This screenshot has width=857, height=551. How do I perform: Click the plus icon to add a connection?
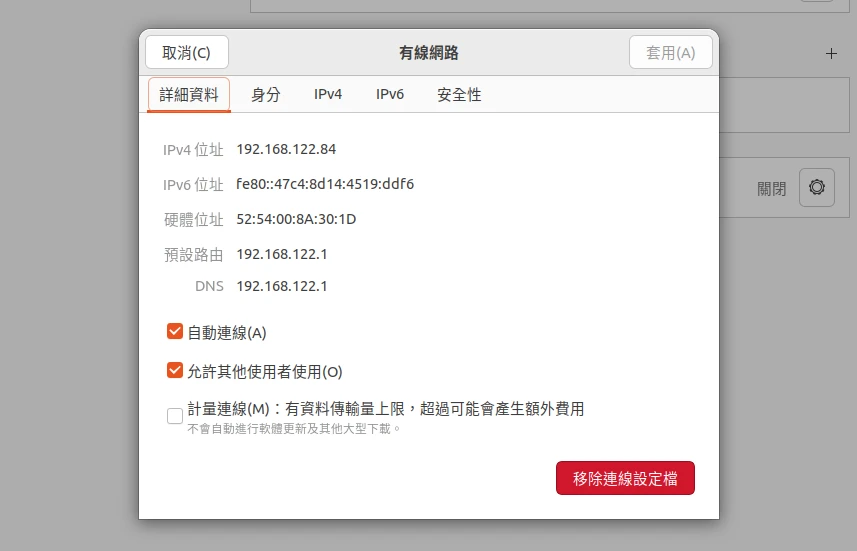pos(831,54)
